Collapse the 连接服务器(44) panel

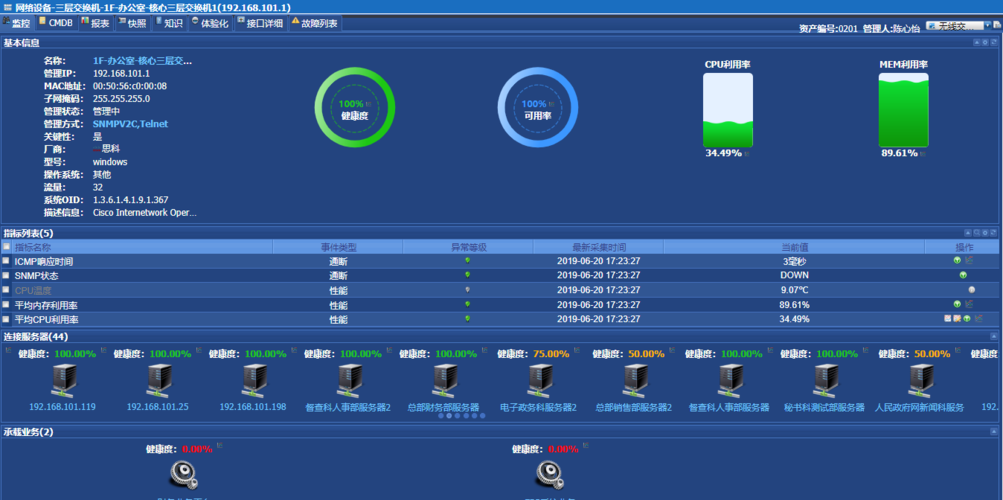[x=994, y=337]
